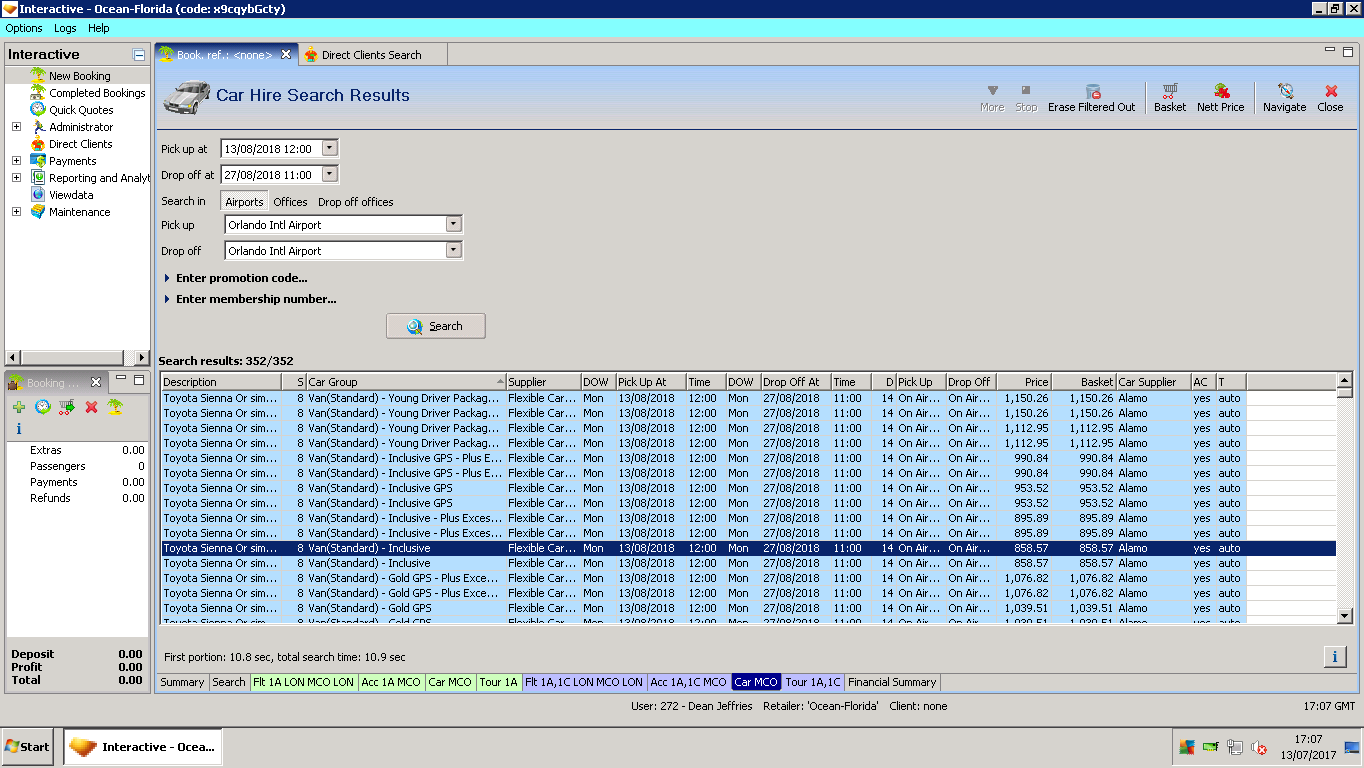Expand Enter promotion code section
The image size is (1364, 768).
(x=240, y=278)
